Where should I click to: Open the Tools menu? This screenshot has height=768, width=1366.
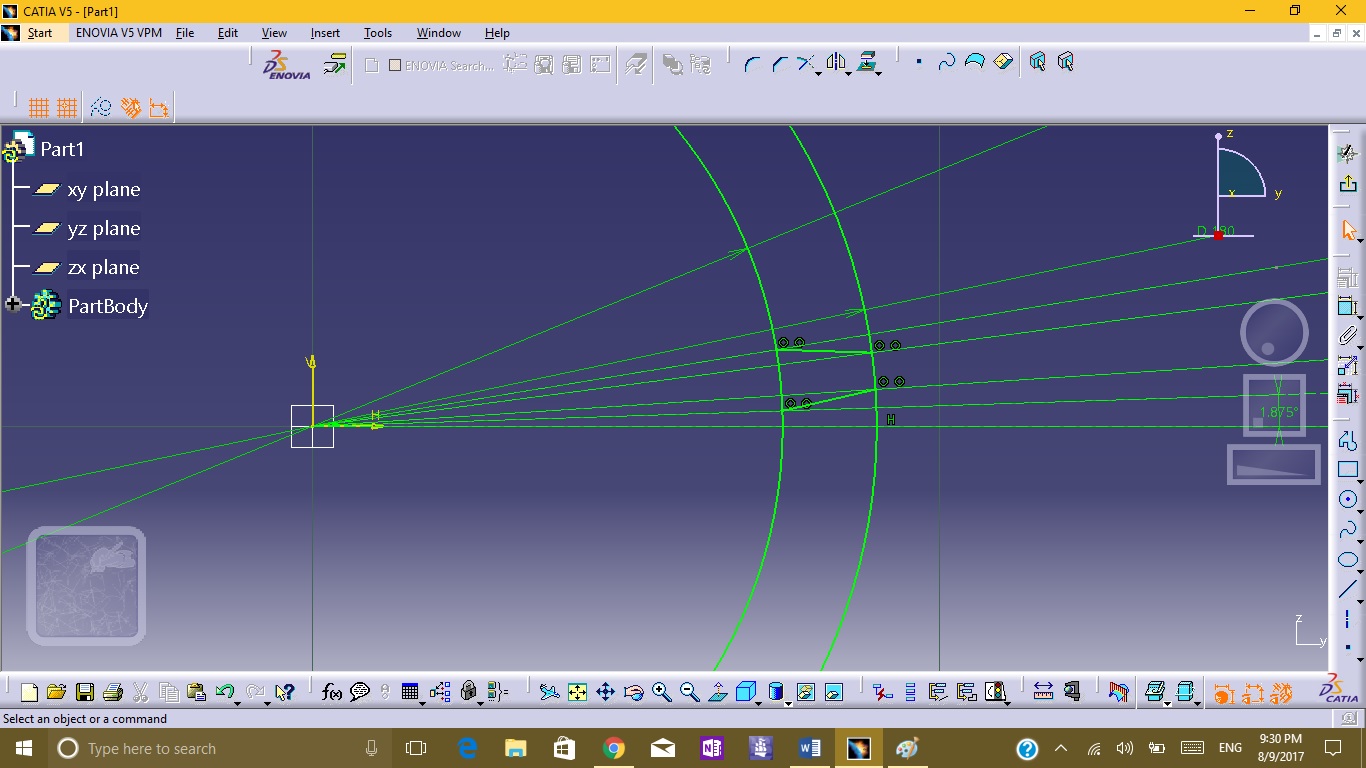point(378,33)
